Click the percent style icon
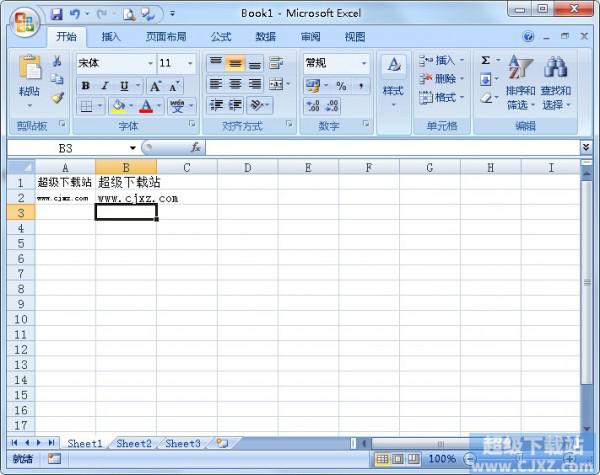Screen dimensions: 600x475 click(341, 86)
